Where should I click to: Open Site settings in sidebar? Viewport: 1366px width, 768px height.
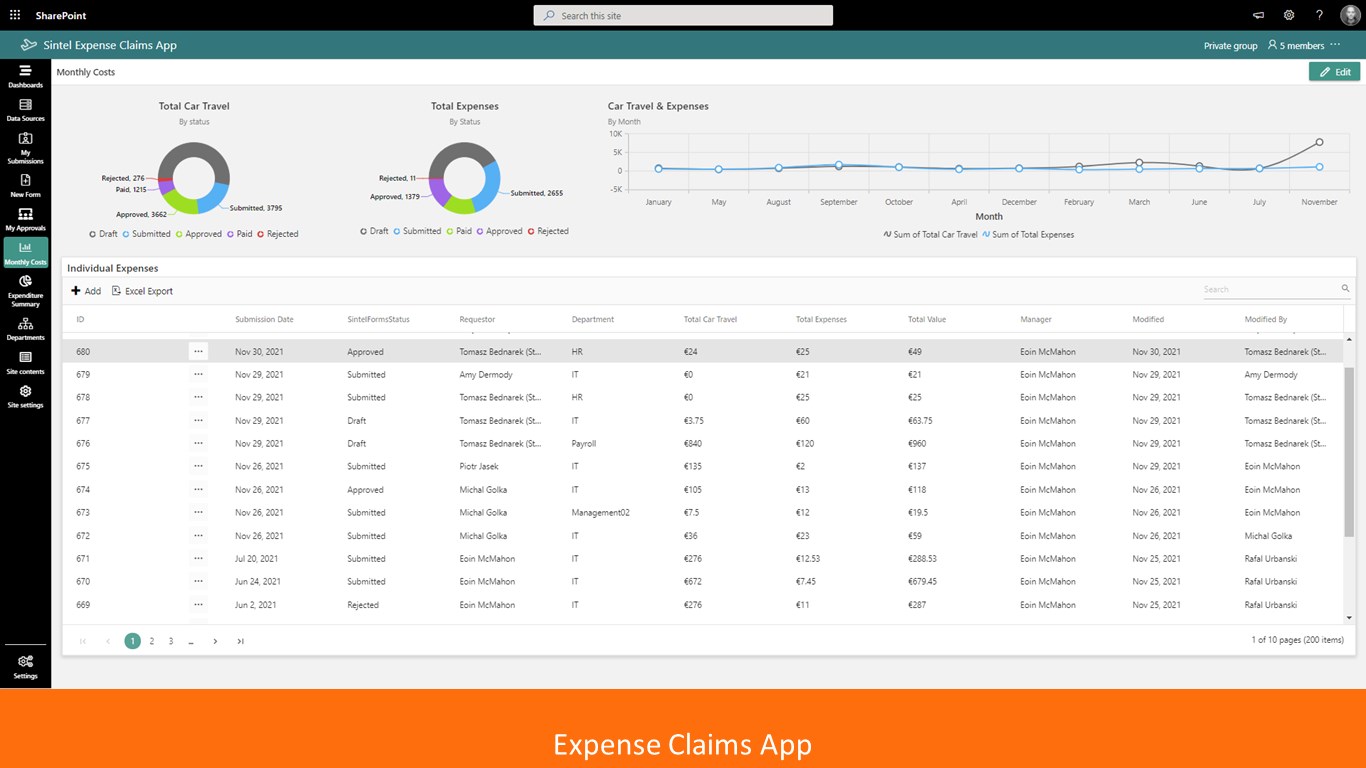(25, 397)
